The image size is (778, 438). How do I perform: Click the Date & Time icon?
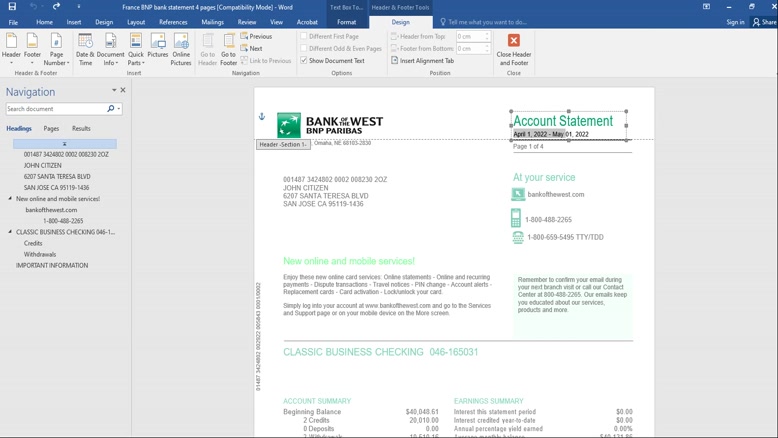click(x=85, y=48)
